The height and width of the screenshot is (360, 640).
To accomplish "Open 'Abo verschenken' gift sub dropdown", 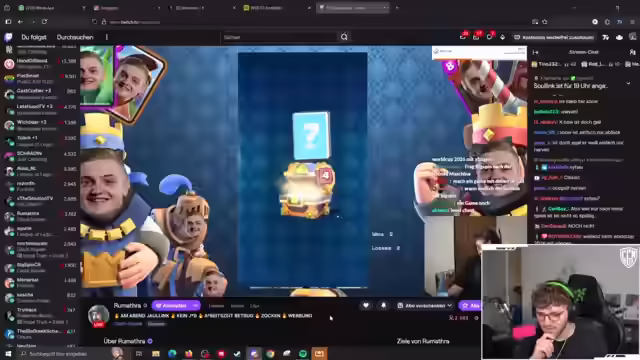I will click(424, 305).
